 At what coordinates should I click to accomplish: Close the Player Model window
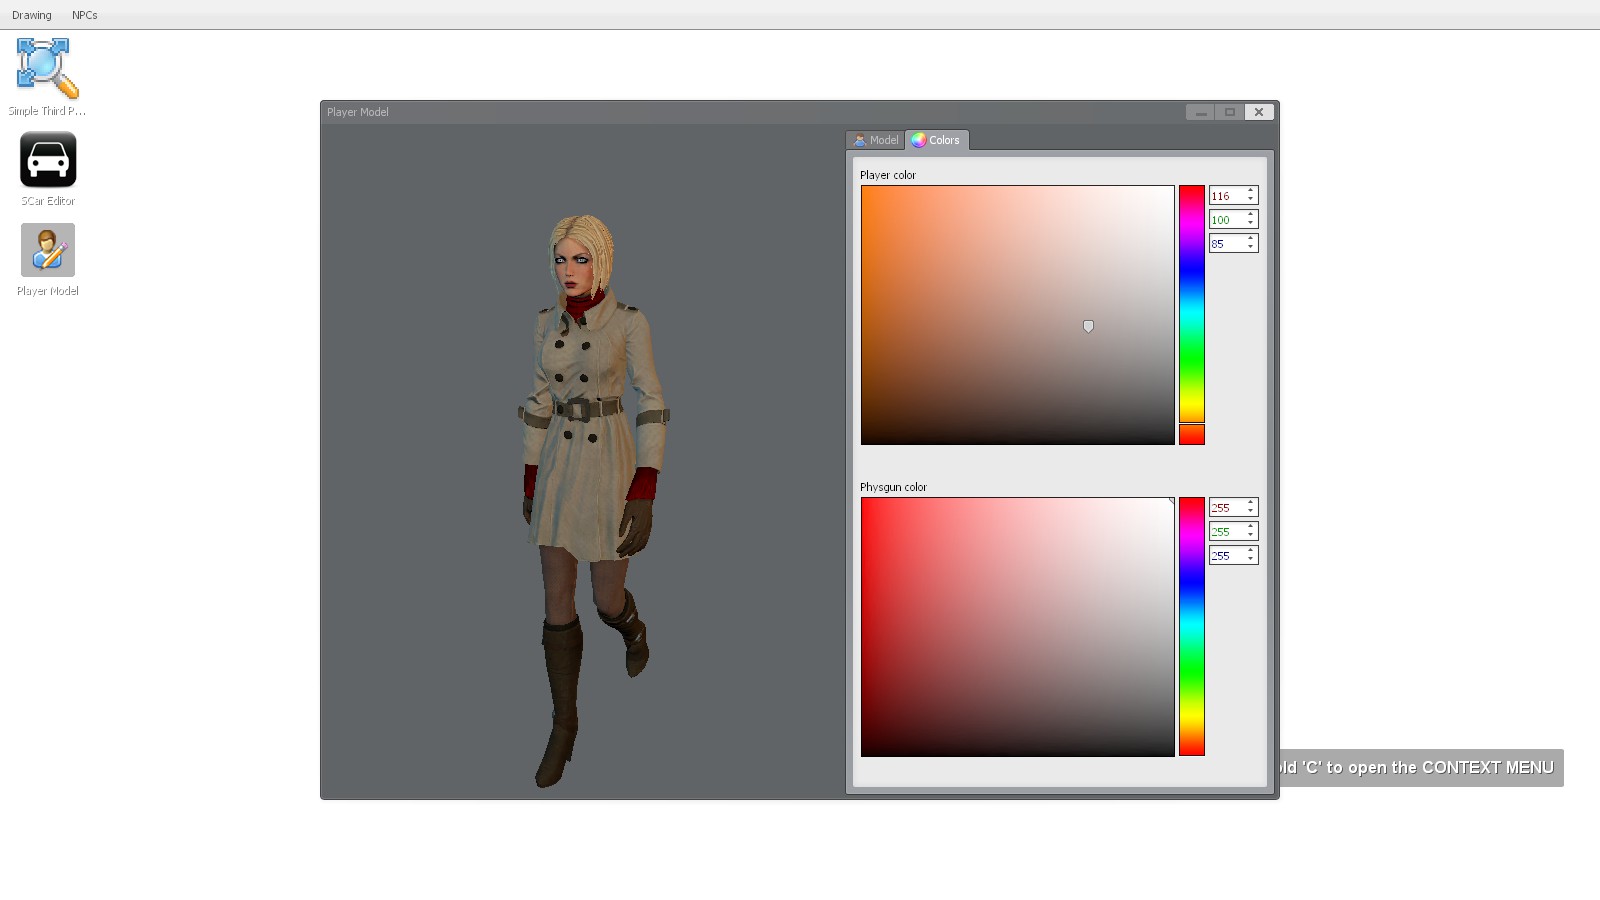pos(1259,112)
